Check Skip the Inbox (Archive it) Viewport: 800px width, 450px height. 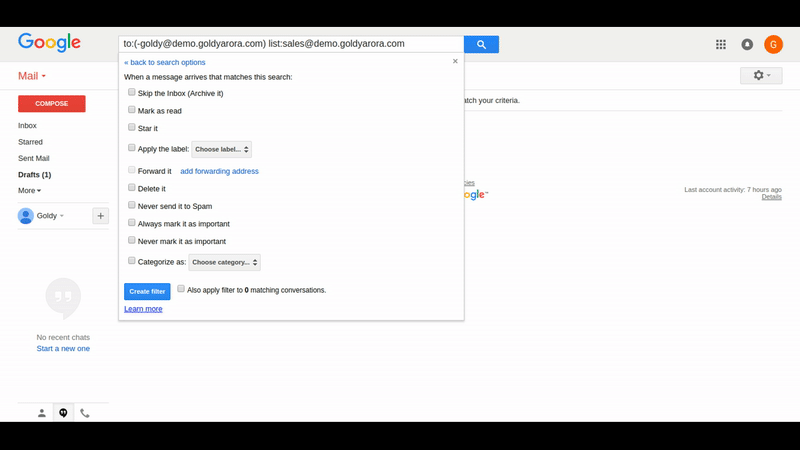click(132, 92)
